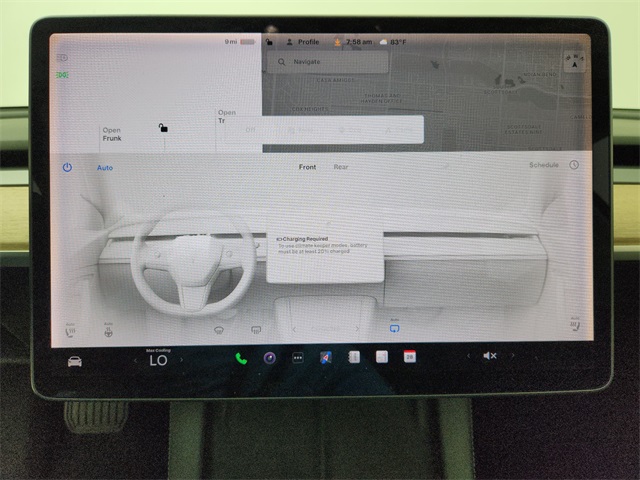Open vehicle controls via the car icon
The height and width of the screenshot is (480, 640).
pyautogui.click(x=75, y=362)
